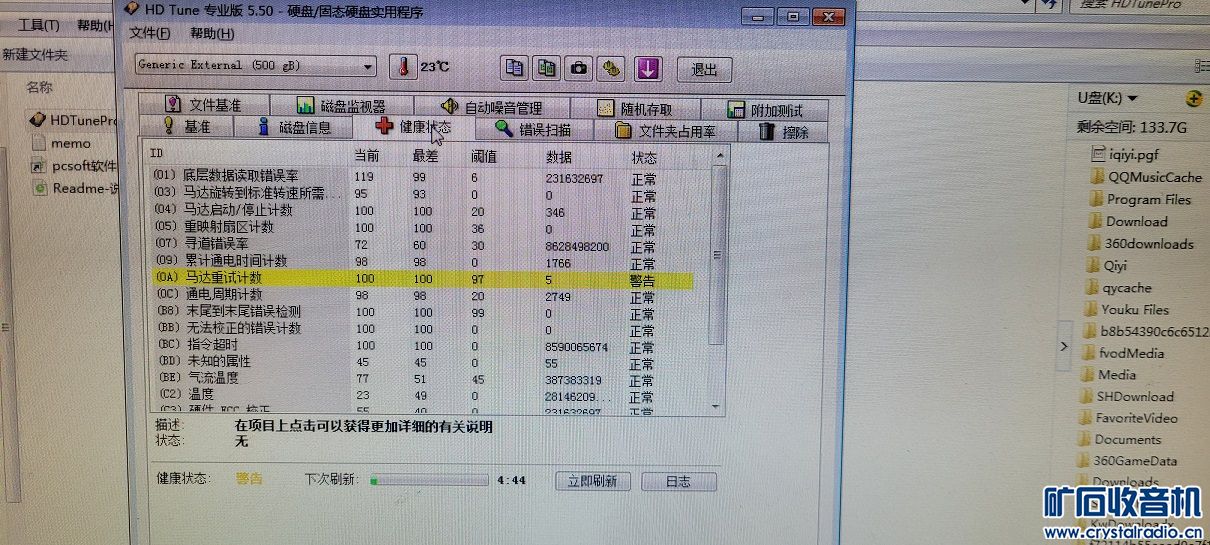Select the (04) 马达启动/停止计数 row
Image resolution: width=1210 pixels, height=545 pixels.
point(421,211)
